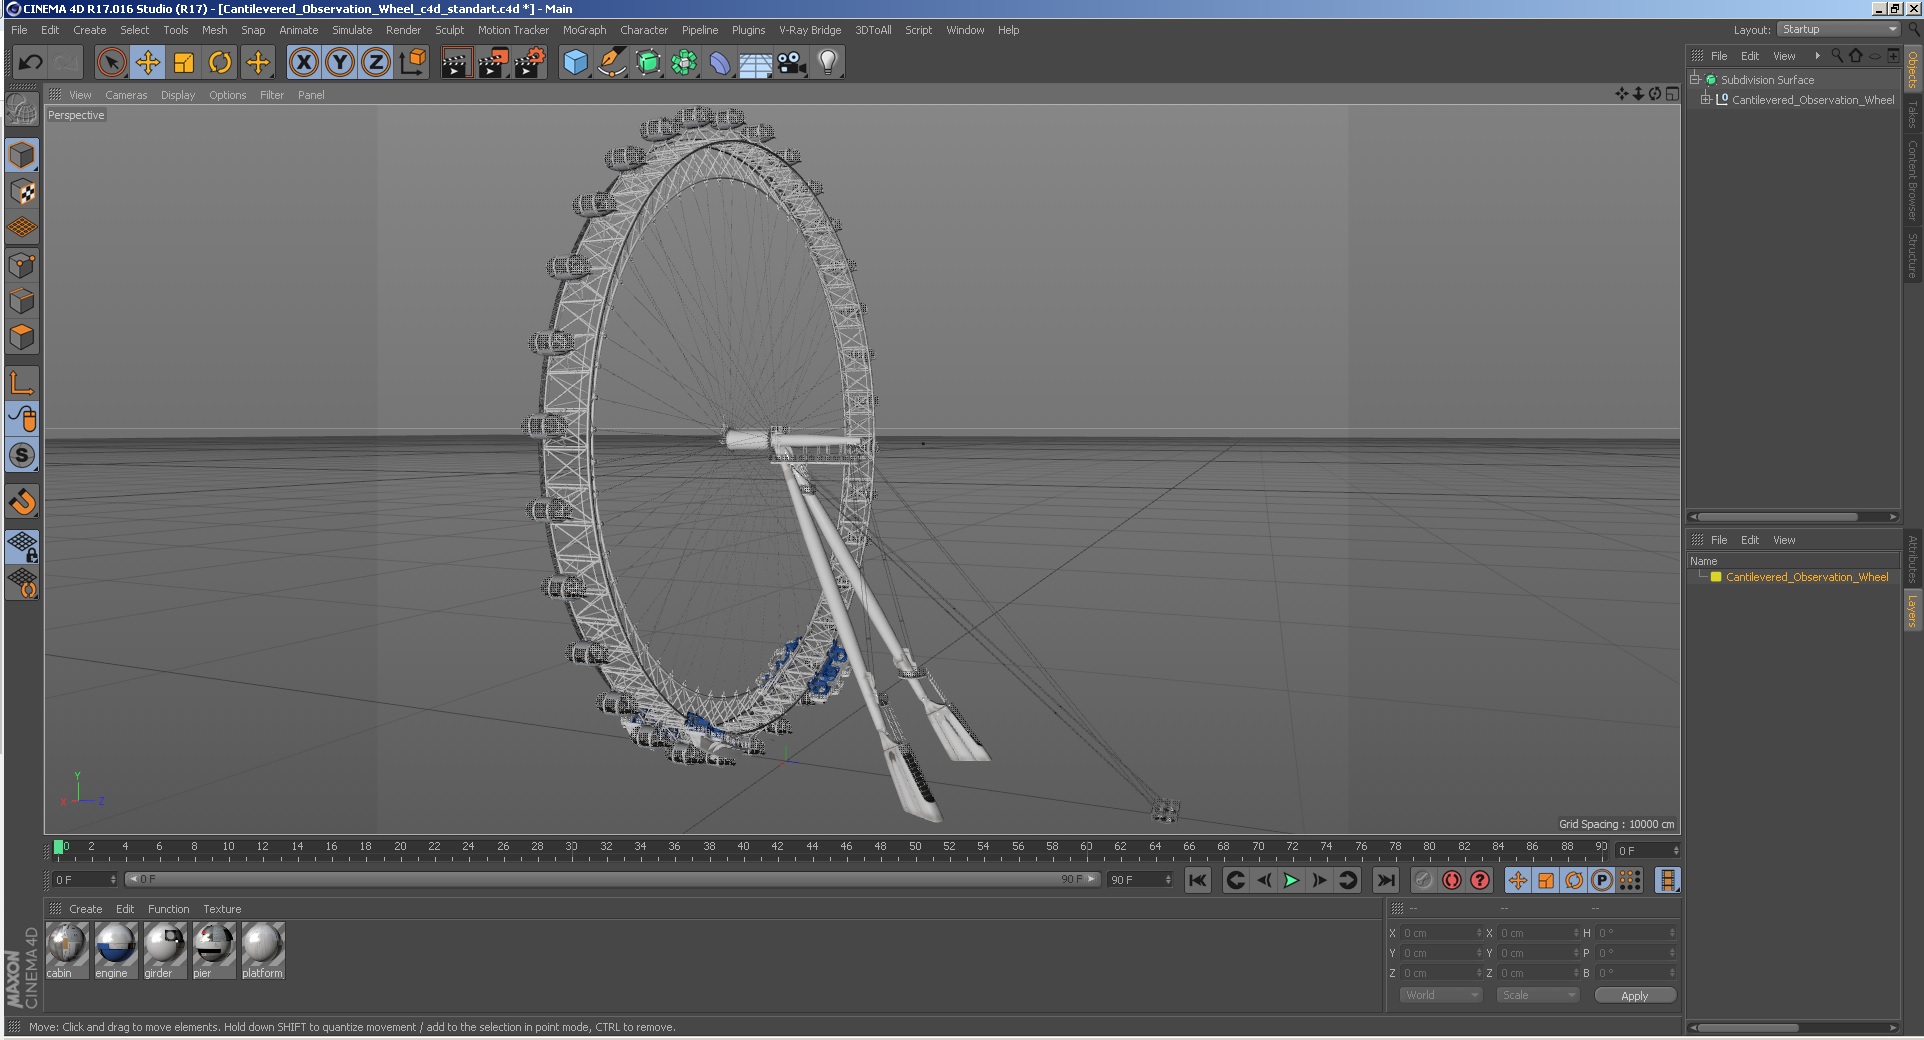The width and height of the screenshot is (1924, 1040).
Task: Go to end of animation
Action: [1385, 880]
